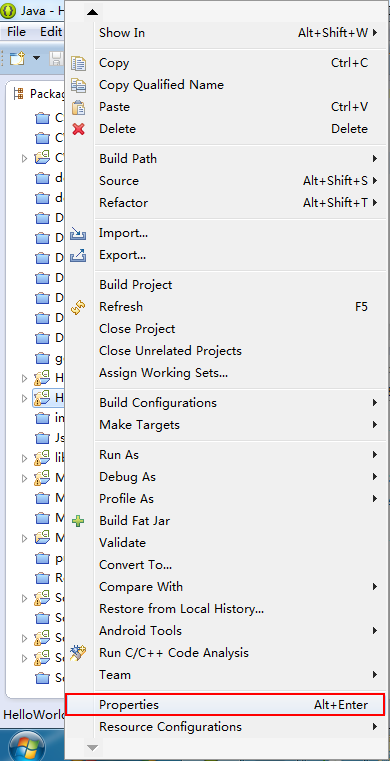Click the context menu scroll-up arrow
The width and height of the screenshot is (390, 761).
pyautogui.click(x=92, y=13)
